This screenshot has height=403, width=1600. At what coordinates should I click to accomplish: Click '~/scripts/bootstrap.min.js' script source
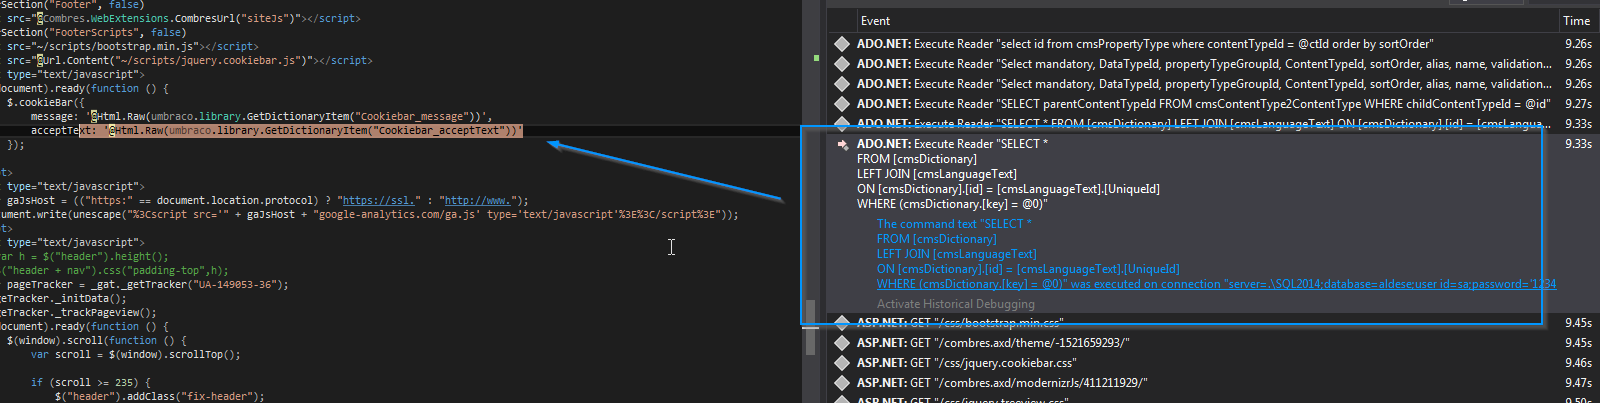coord(116,46)
